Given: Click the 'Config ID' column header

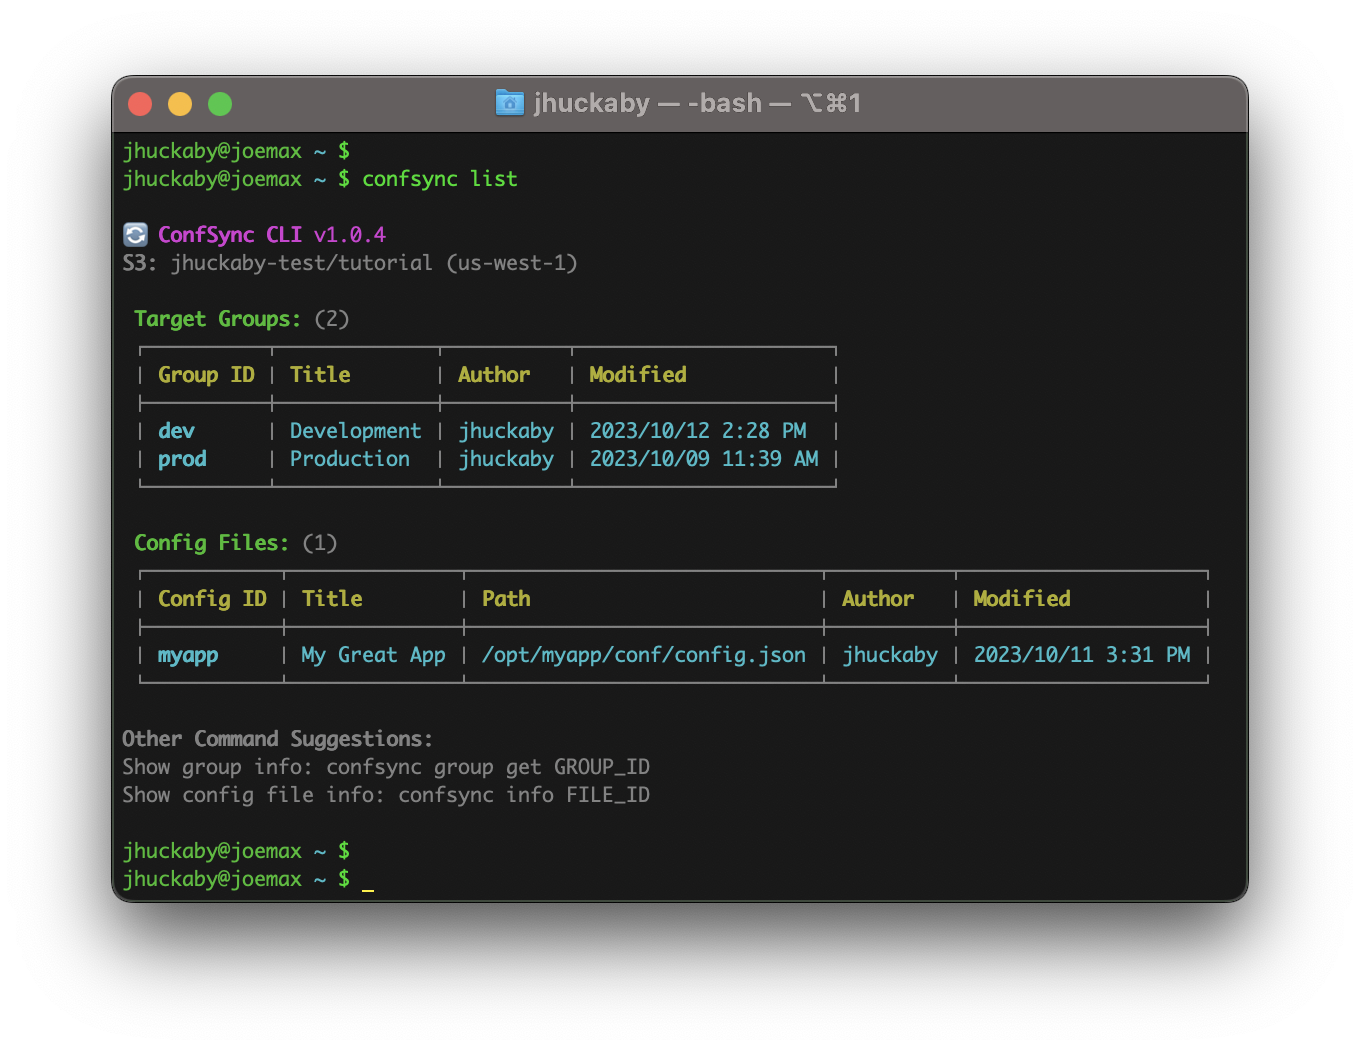Looking at the screenshot, I should tap(212, 599).
